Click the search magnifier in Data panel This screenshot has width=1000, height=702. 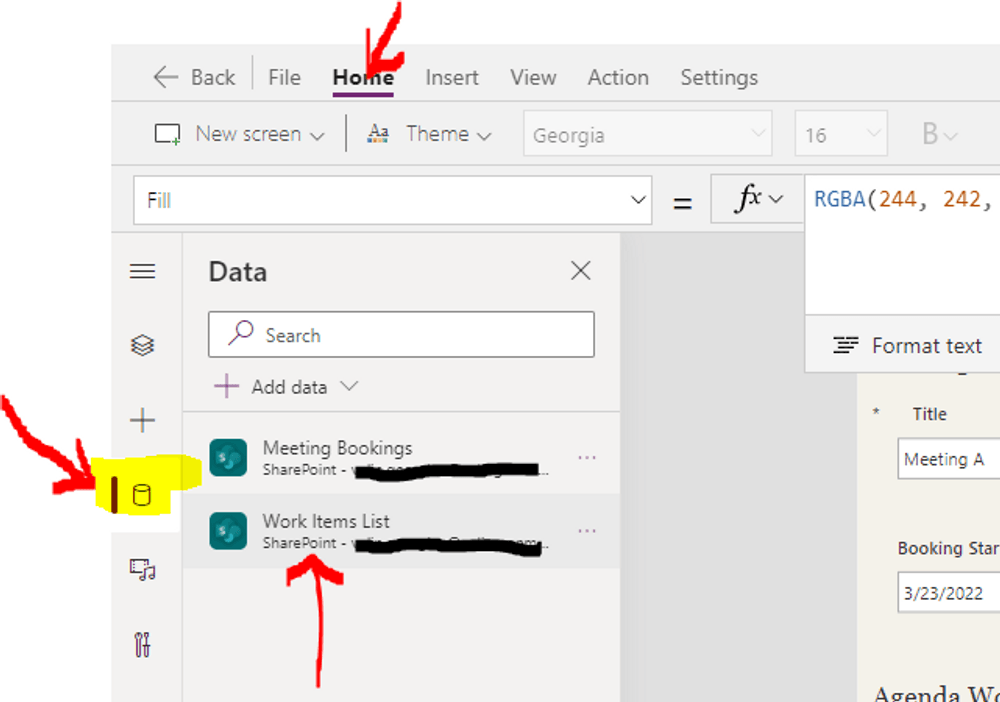click(x=240, y=334)
